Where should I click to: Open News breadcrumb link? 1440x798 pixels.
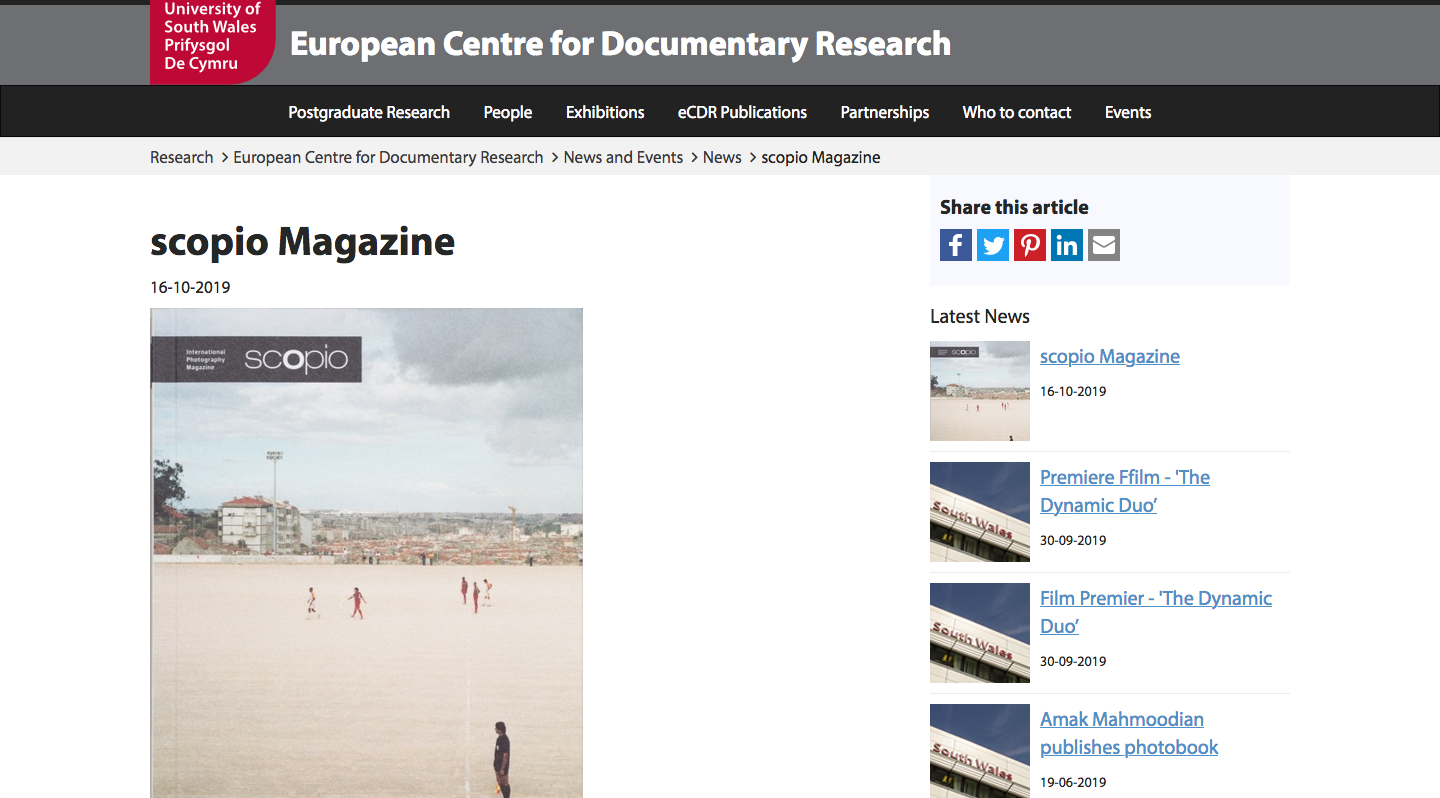point(722,157)
